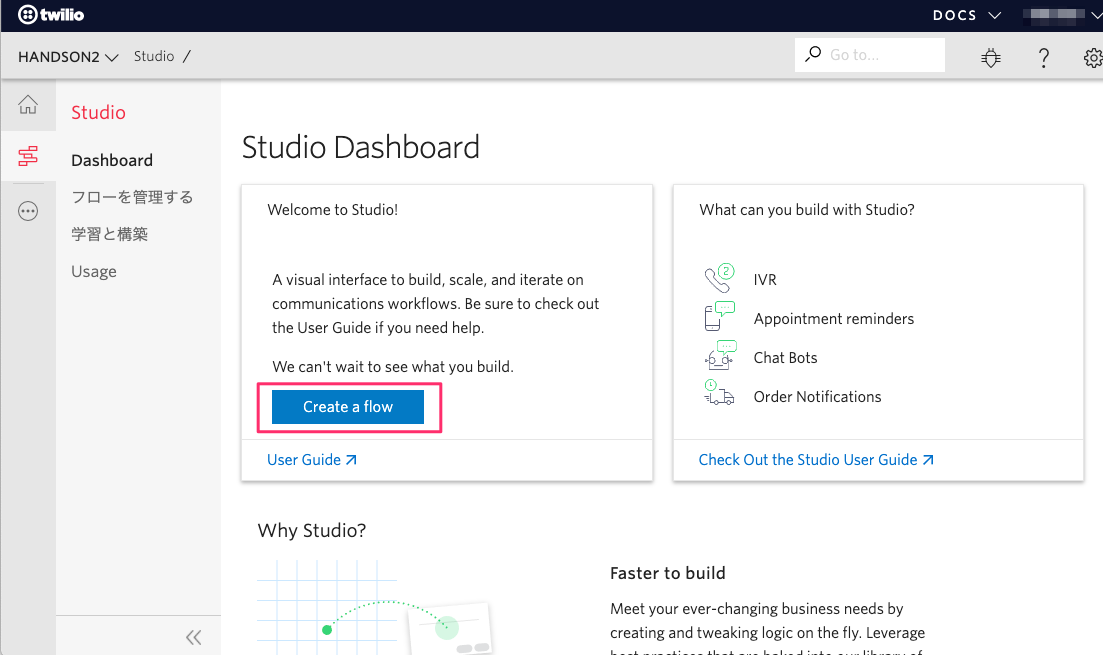
Task: Open 学習と構築 menu item
Action: 110,234
